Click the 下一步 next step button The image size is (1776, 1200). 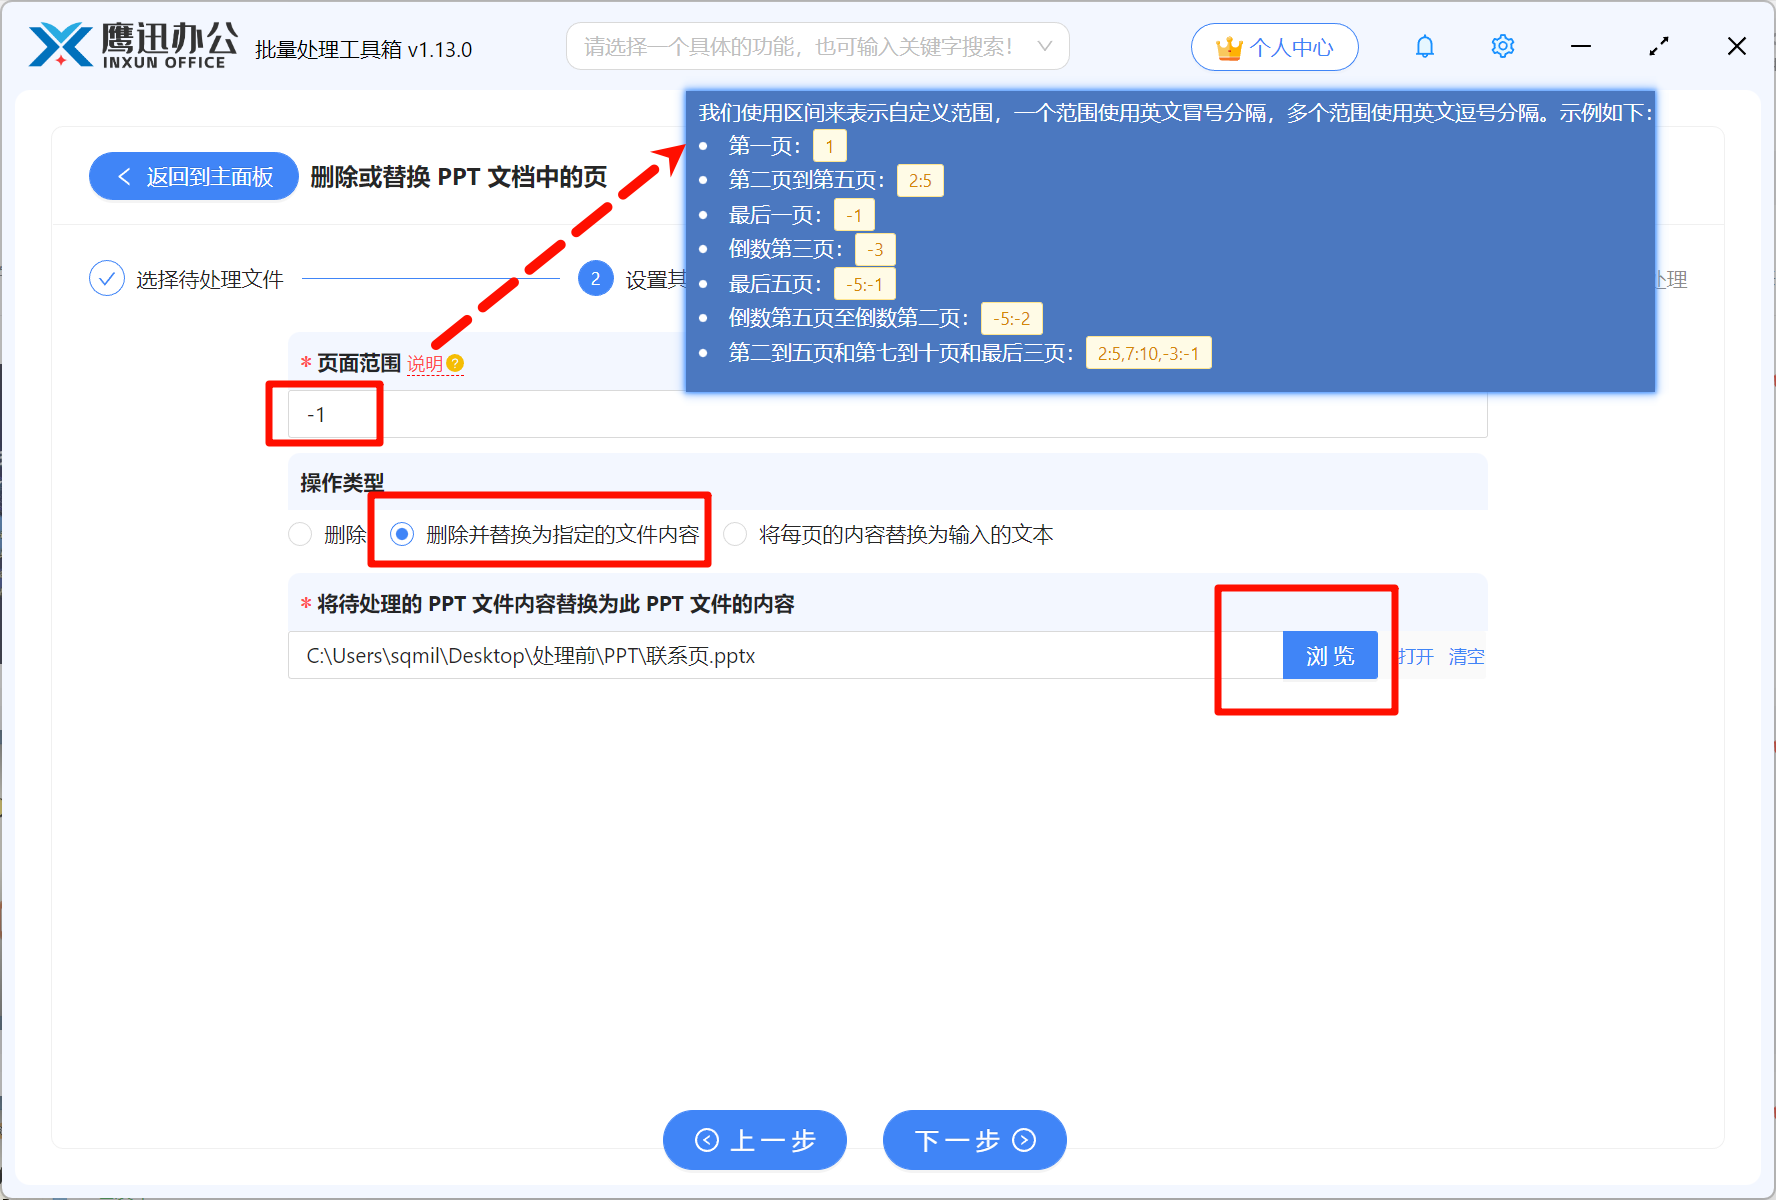(973, 1140)
